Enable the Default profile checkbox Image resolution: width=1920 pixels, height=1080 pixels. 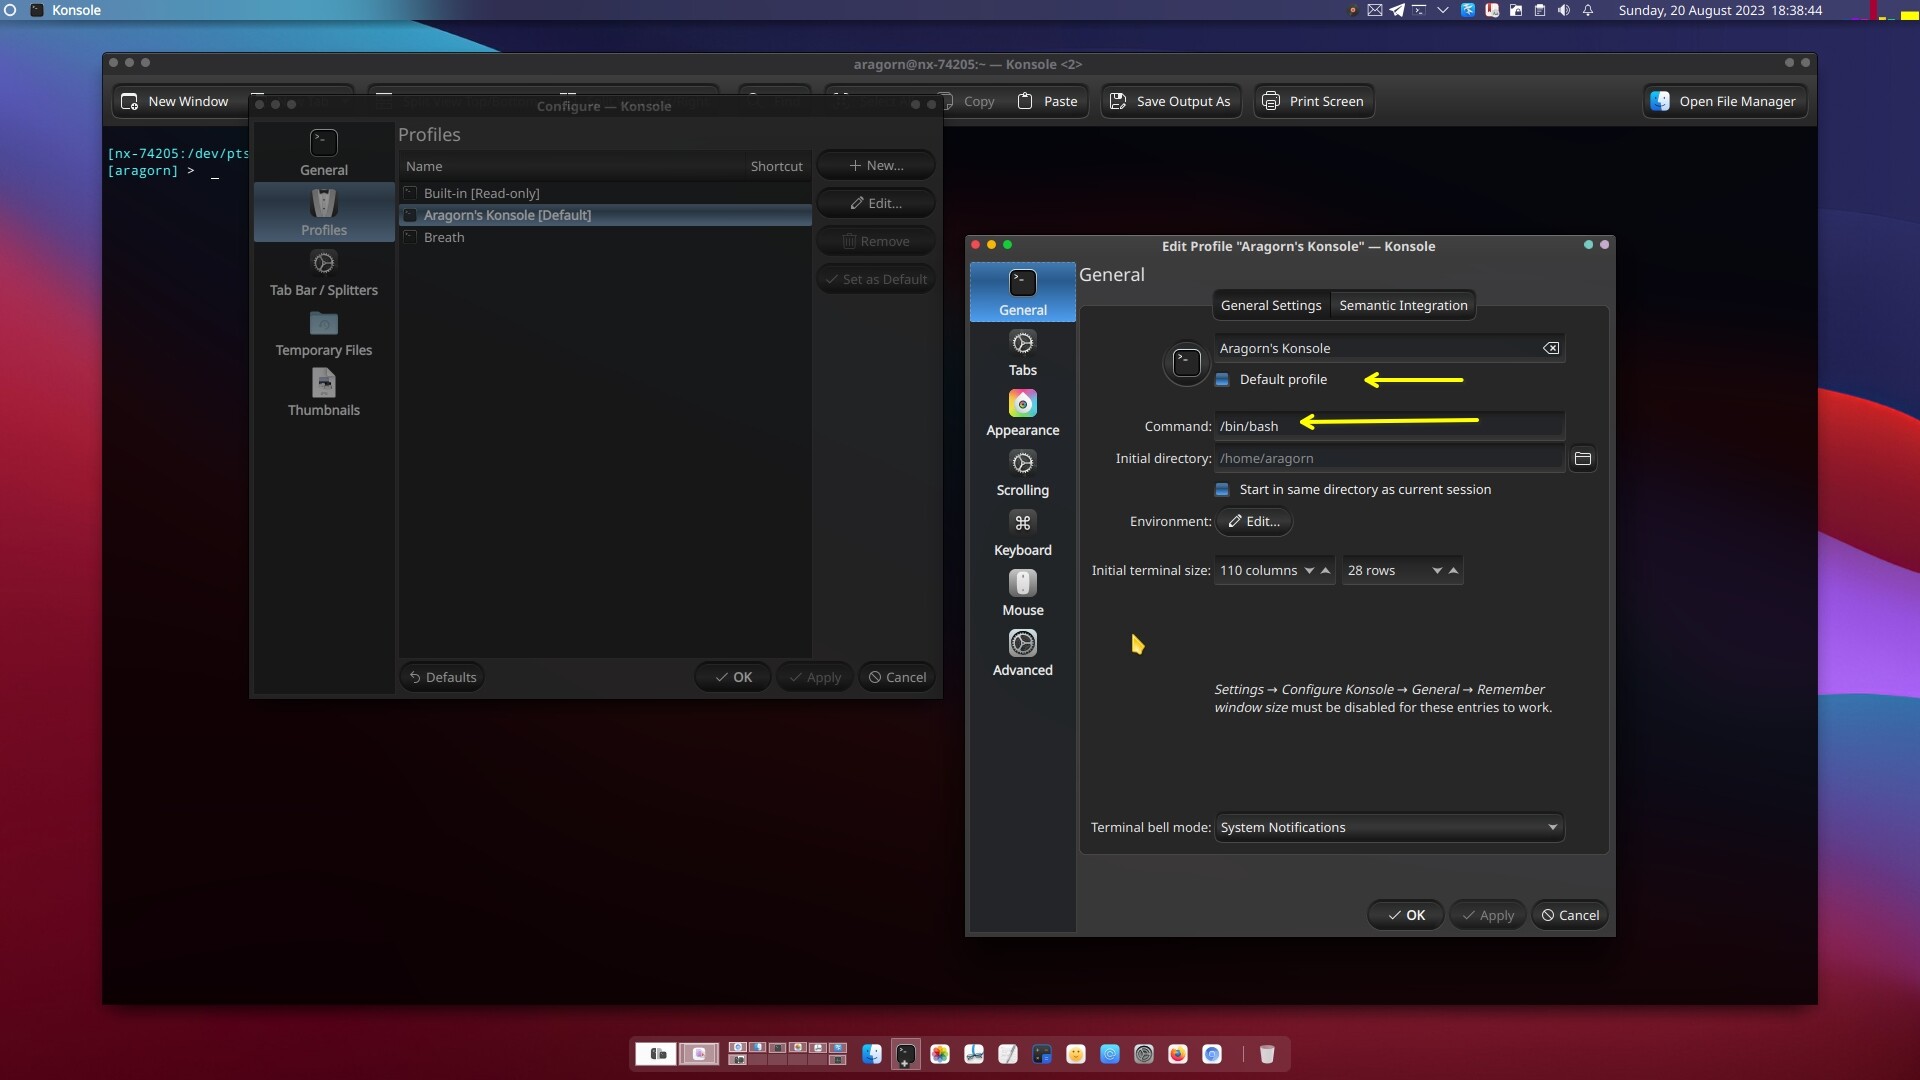1222,380
